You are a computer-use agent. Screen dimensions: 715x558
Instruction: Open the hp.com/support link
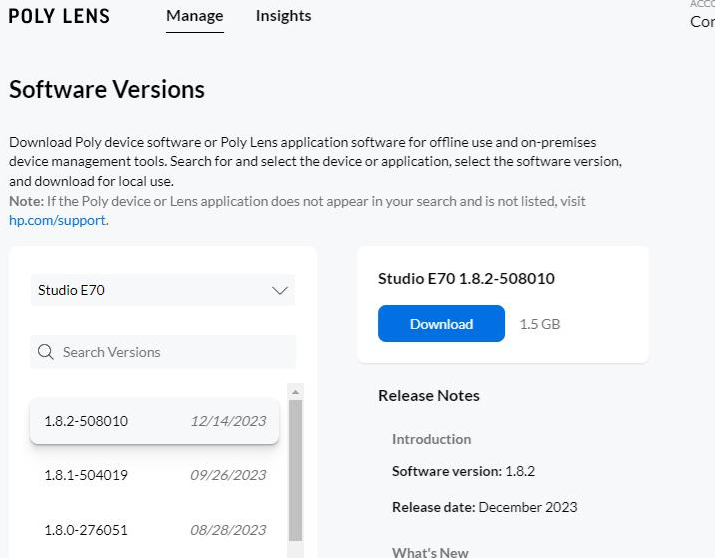click(57, 220)
